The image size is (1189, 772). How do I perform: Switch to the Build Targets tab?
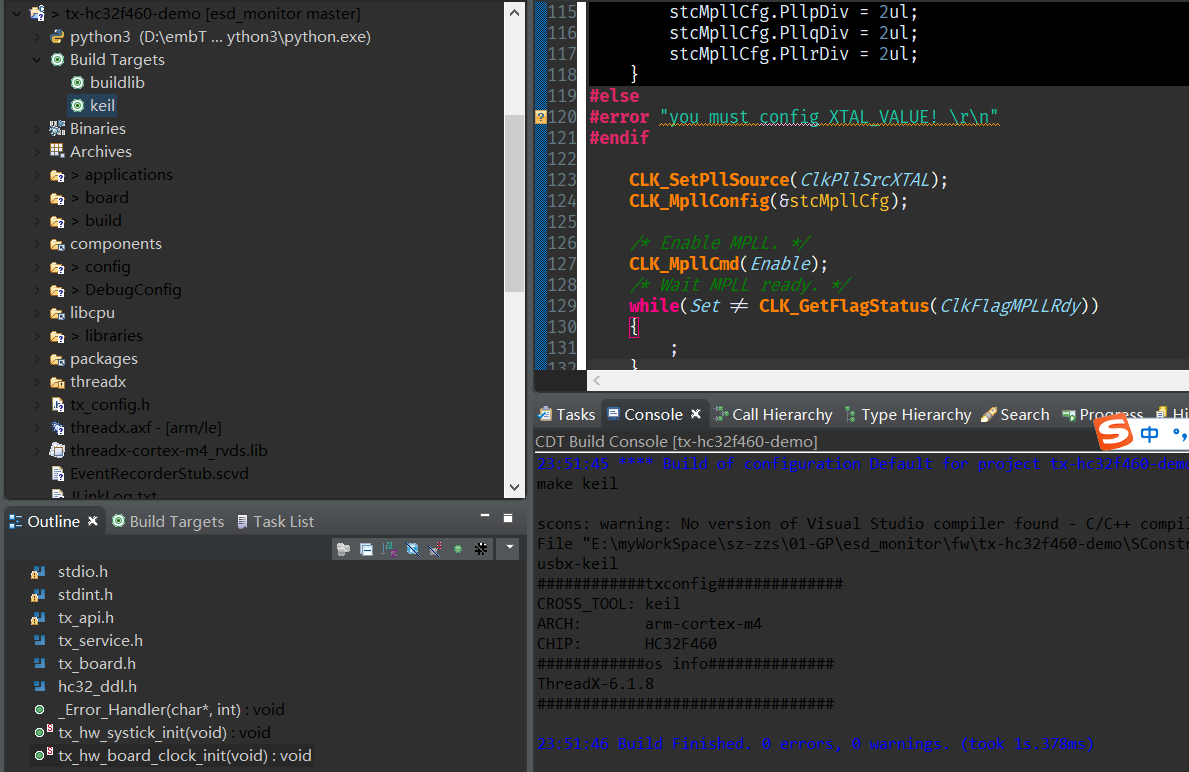[168, 522]
